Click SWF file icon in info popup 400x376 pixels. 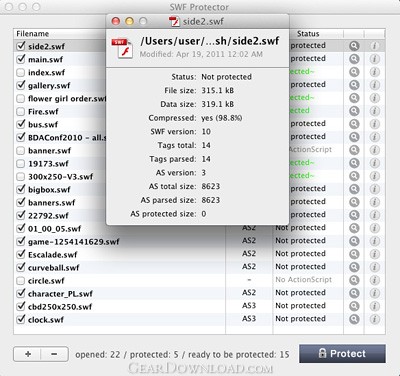tap(122, 48)
